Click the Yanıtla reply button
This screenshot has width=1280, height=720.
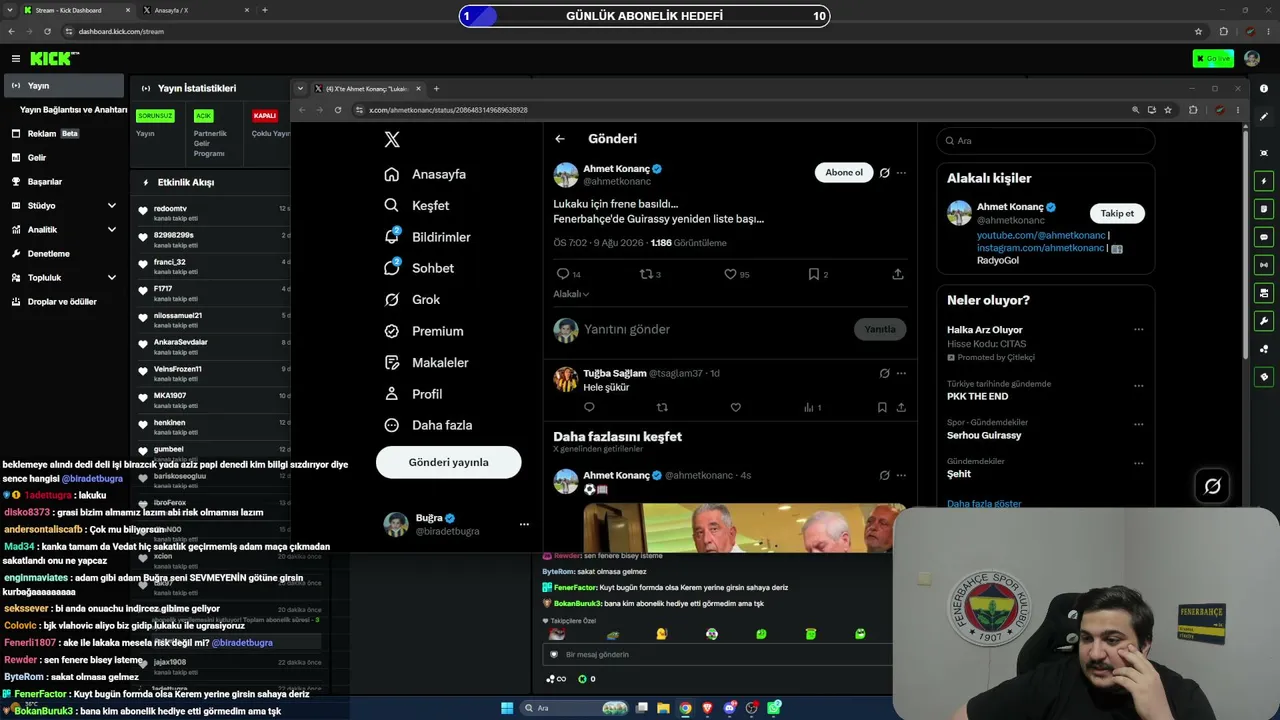[880, 329]
